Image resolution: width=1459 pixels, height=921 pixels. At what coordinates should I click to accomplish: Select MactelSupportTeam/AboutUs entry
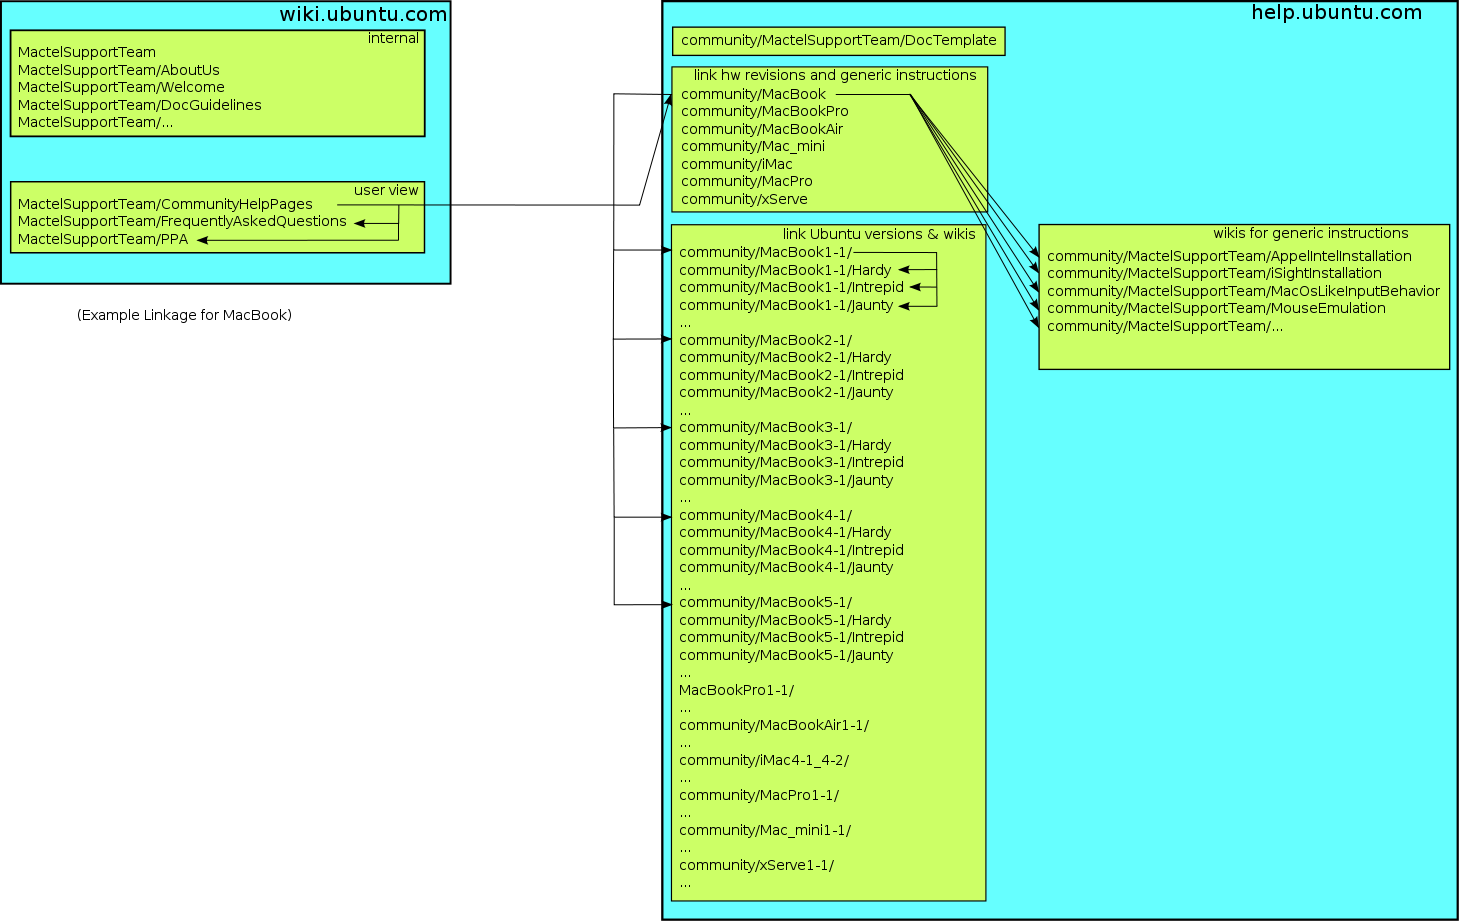coord(119,70)
